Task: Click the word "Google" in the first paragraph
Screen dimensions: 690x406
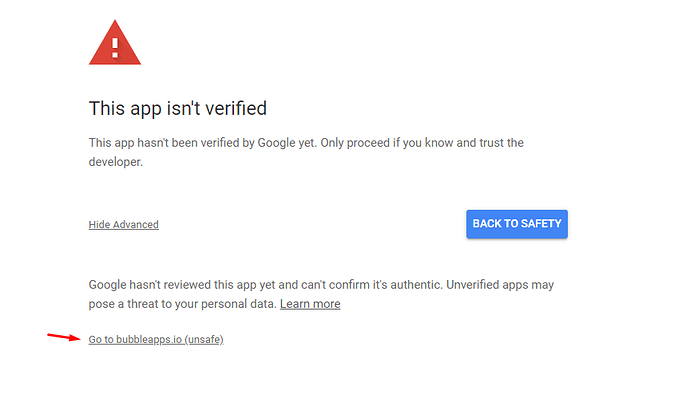Action: [x=276, y=143]
